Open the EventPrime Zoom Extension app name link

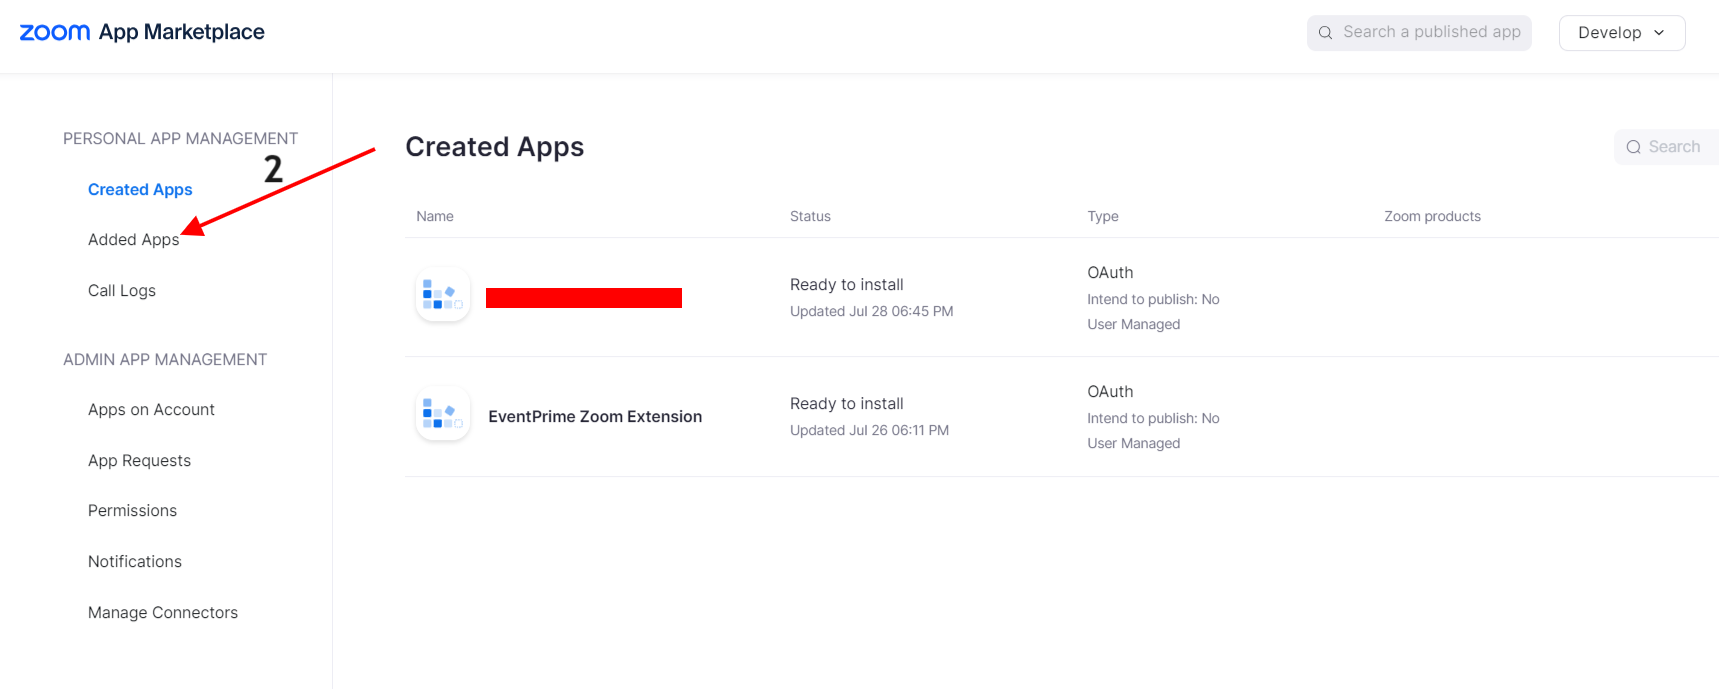coord(595,417)
